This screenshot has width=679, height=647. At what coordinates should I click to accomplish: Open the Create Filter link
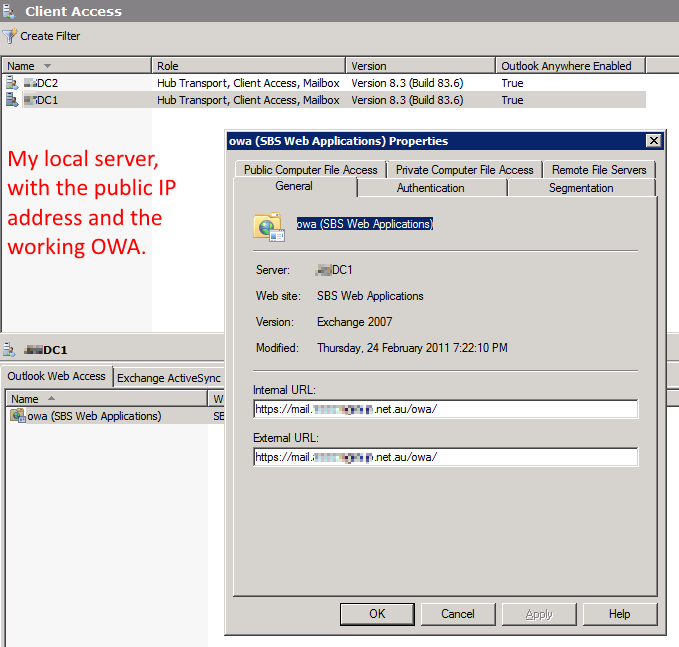point(50,36)
